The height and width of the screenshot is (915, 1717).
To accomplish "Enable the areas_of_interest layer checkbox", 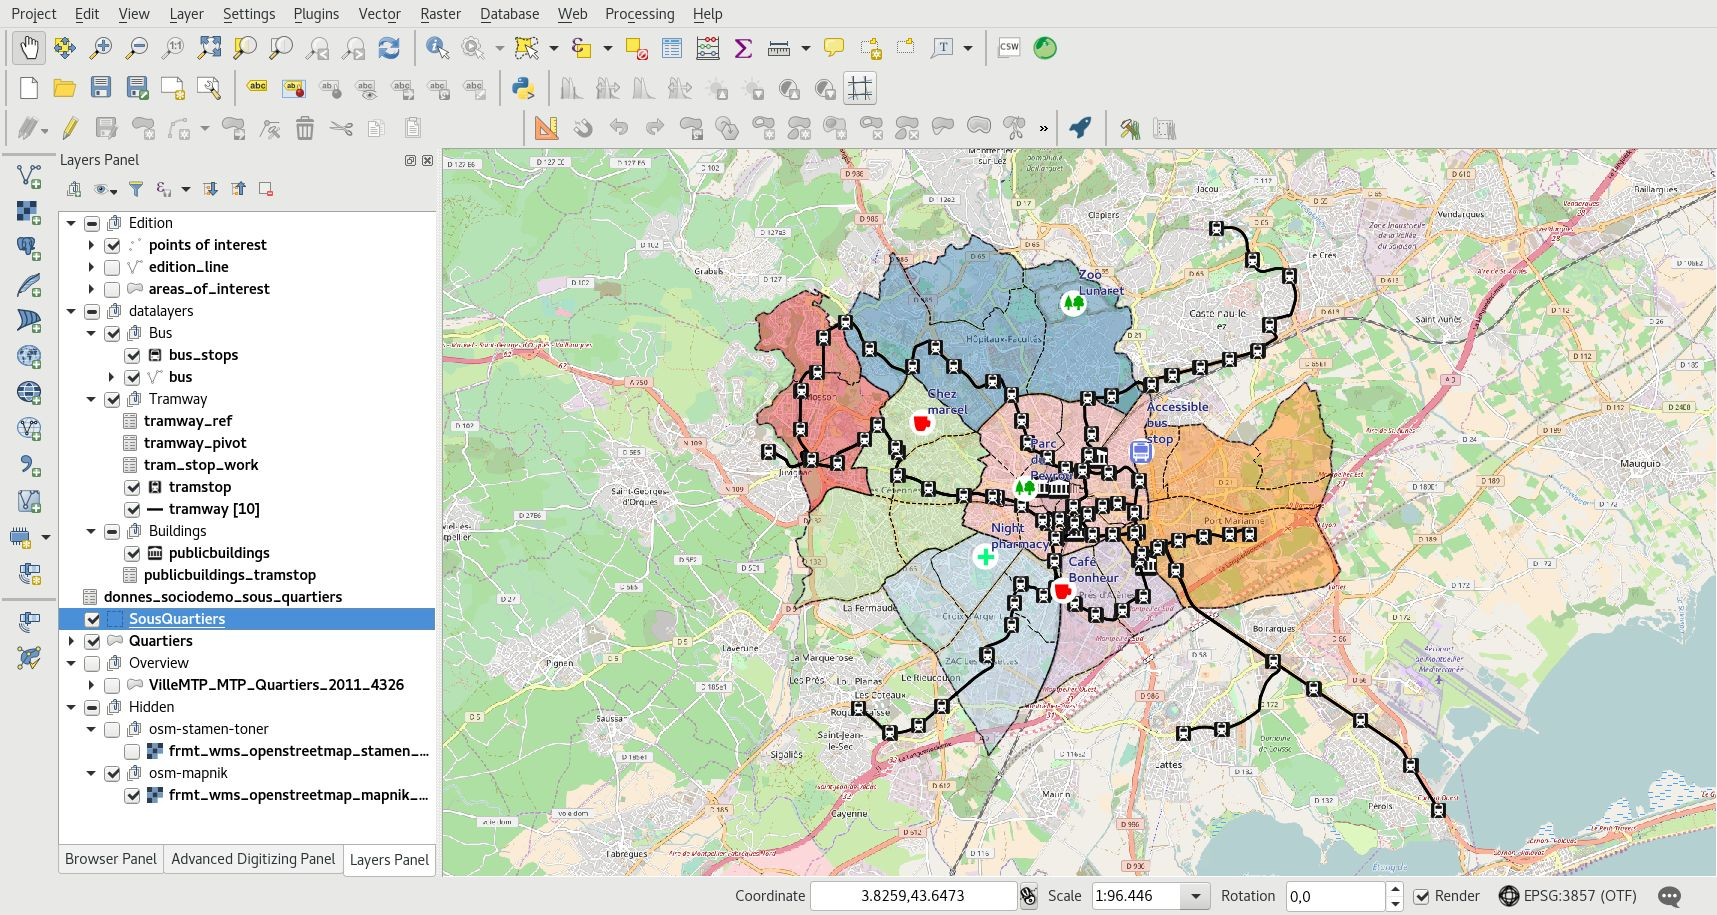I will pyautogui.click(x=112, y=289).
